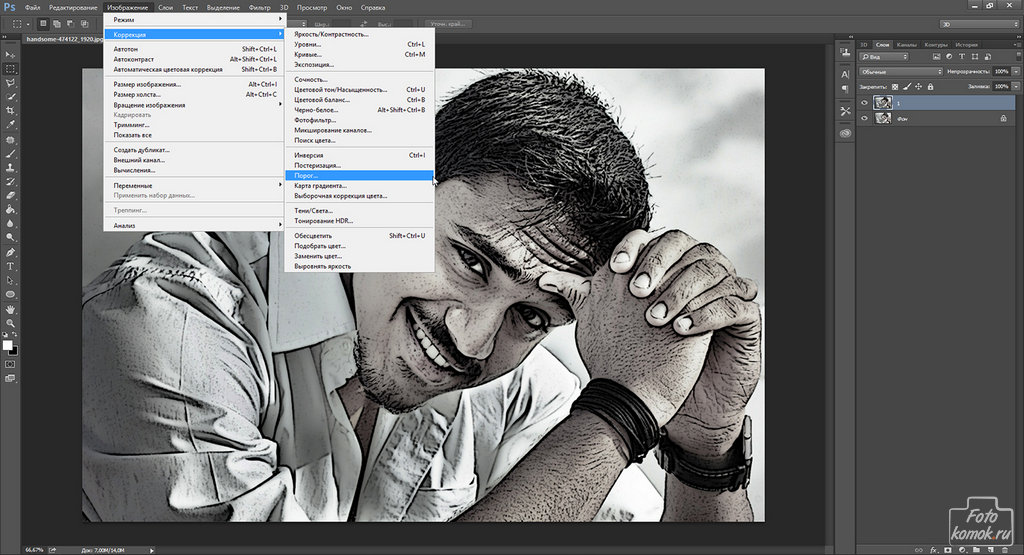
Task: Select the Dodge tool
Action: click(x=10, y=238)
